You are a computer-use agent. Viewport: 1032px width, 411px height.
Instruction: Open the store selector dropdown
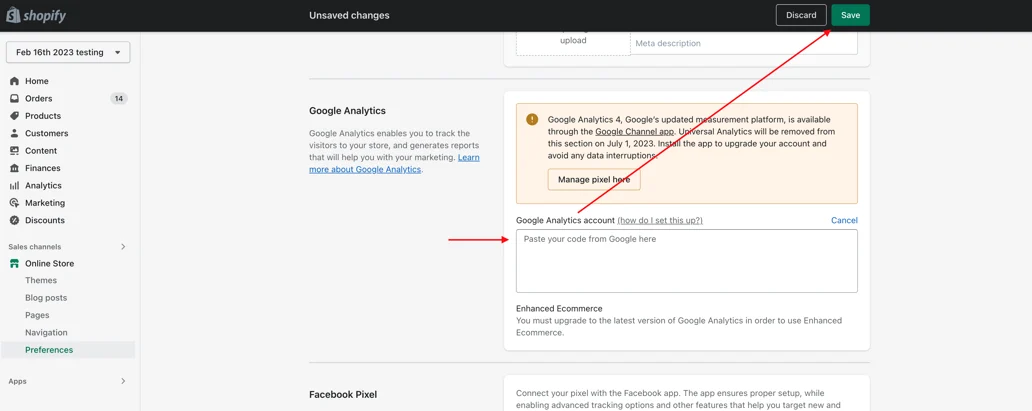click(x=68, y=53)
